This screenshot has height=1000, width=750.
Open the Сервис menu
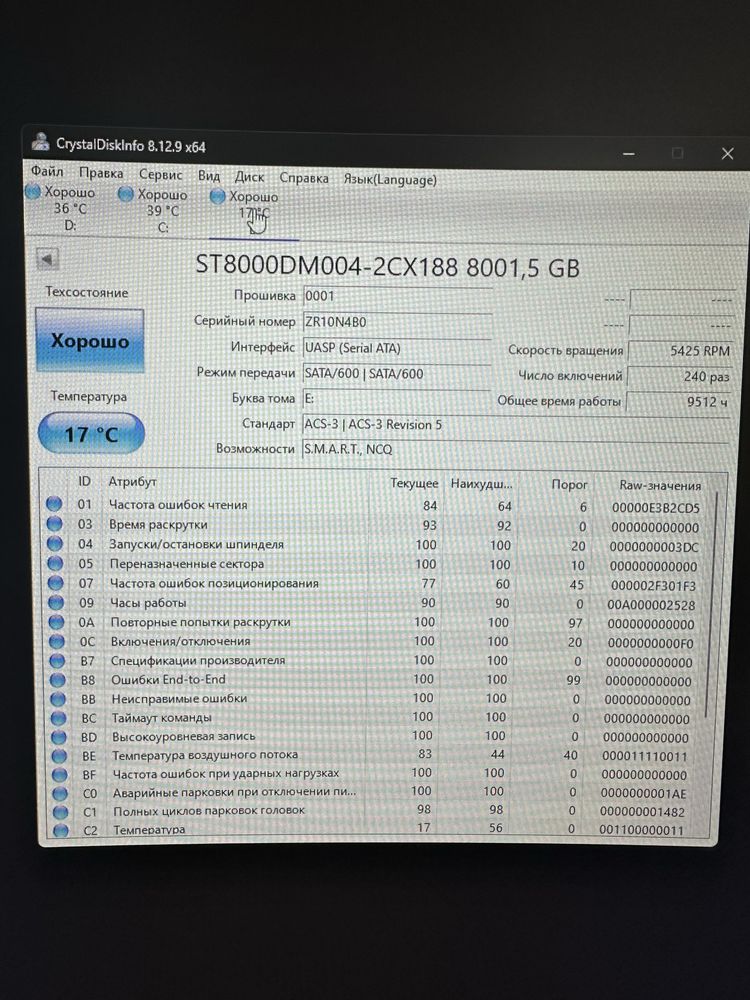160,174
